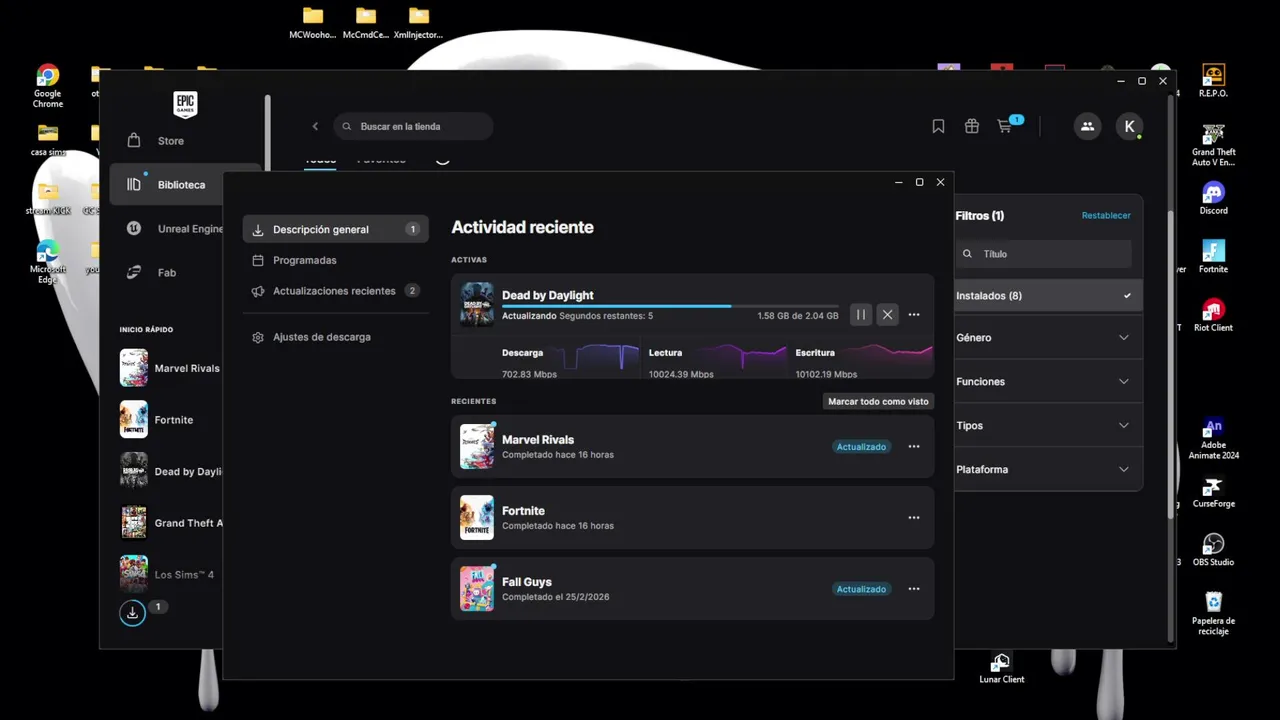Open Store in Epic sidebar
Image resolution: width=1280 pixels, height=720 pixels.
point(170,141)
